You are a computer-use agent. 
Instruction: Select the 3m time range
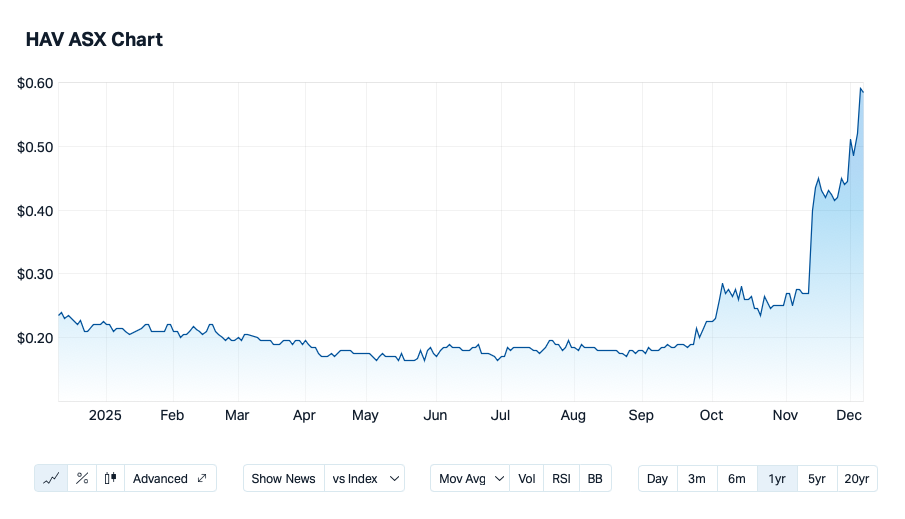[697, 478]
